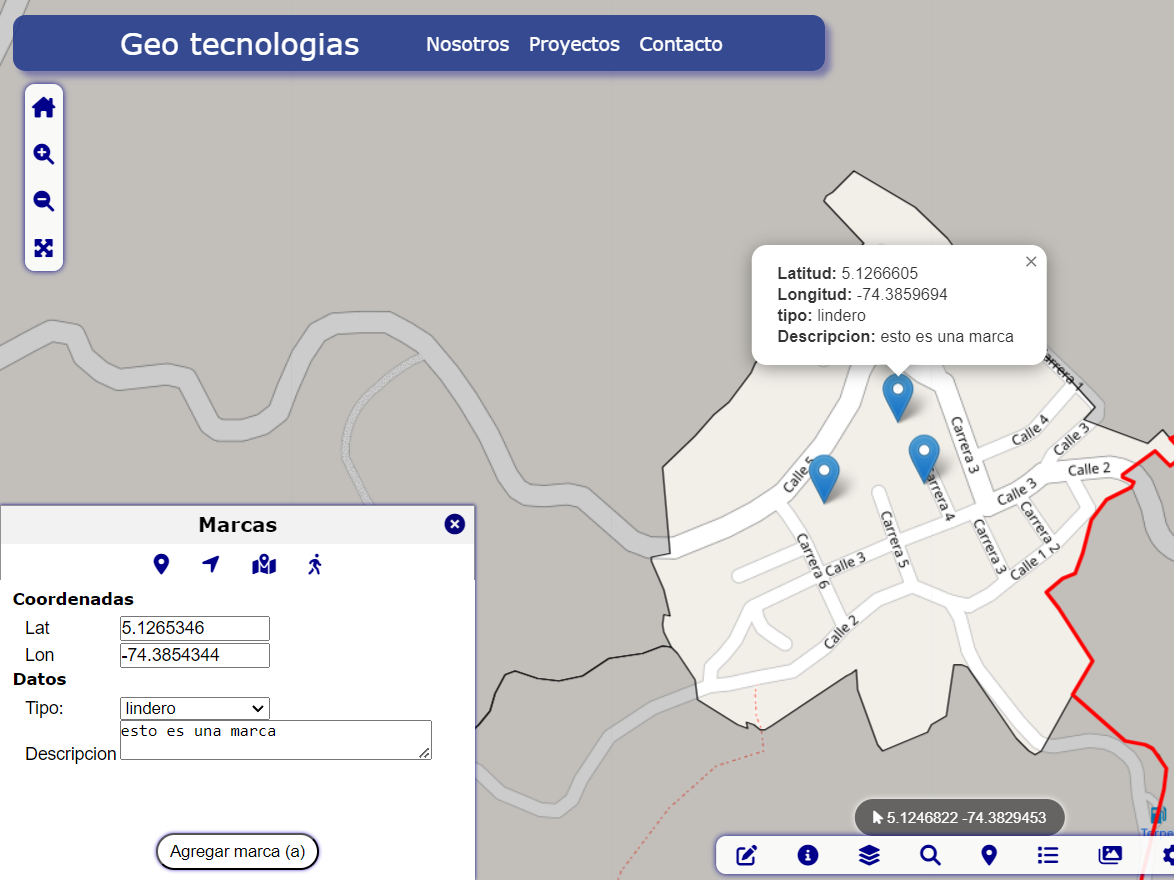Select the walking person icon in Marcas

[x=315, y=565]
